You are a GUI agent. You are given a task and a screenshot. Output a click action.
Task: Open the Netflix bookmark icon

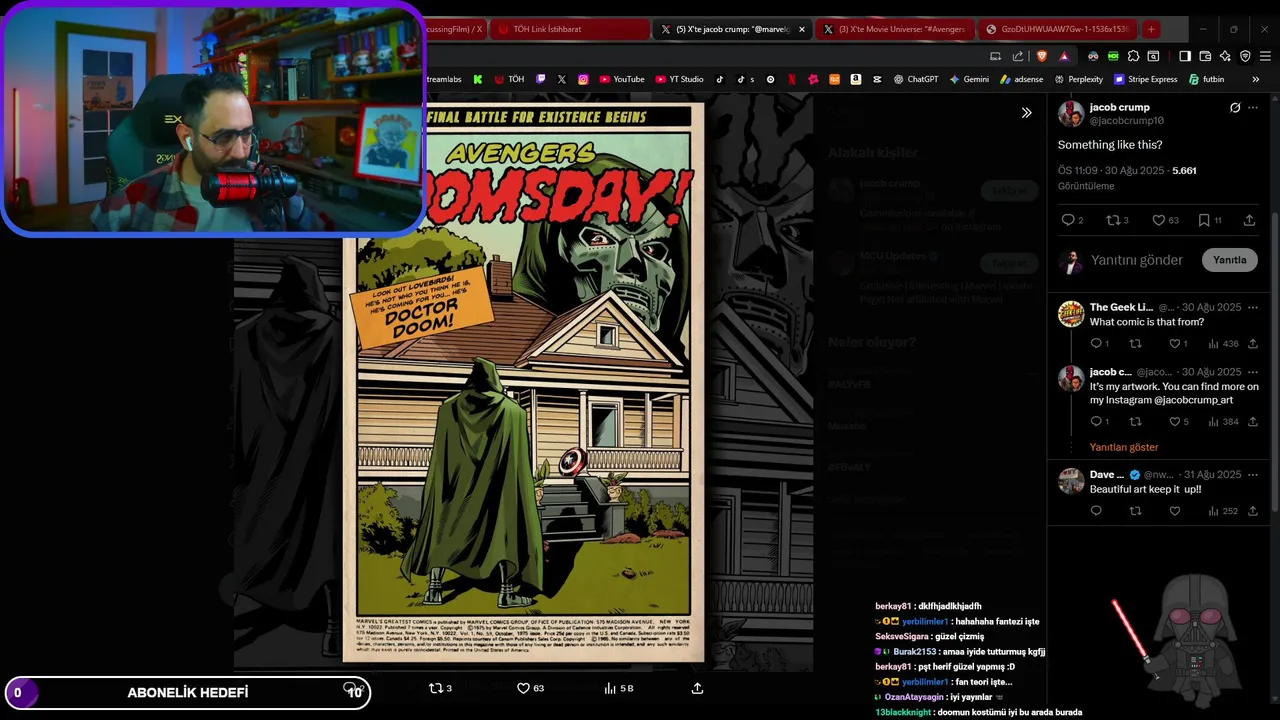[x=792, y=79]
